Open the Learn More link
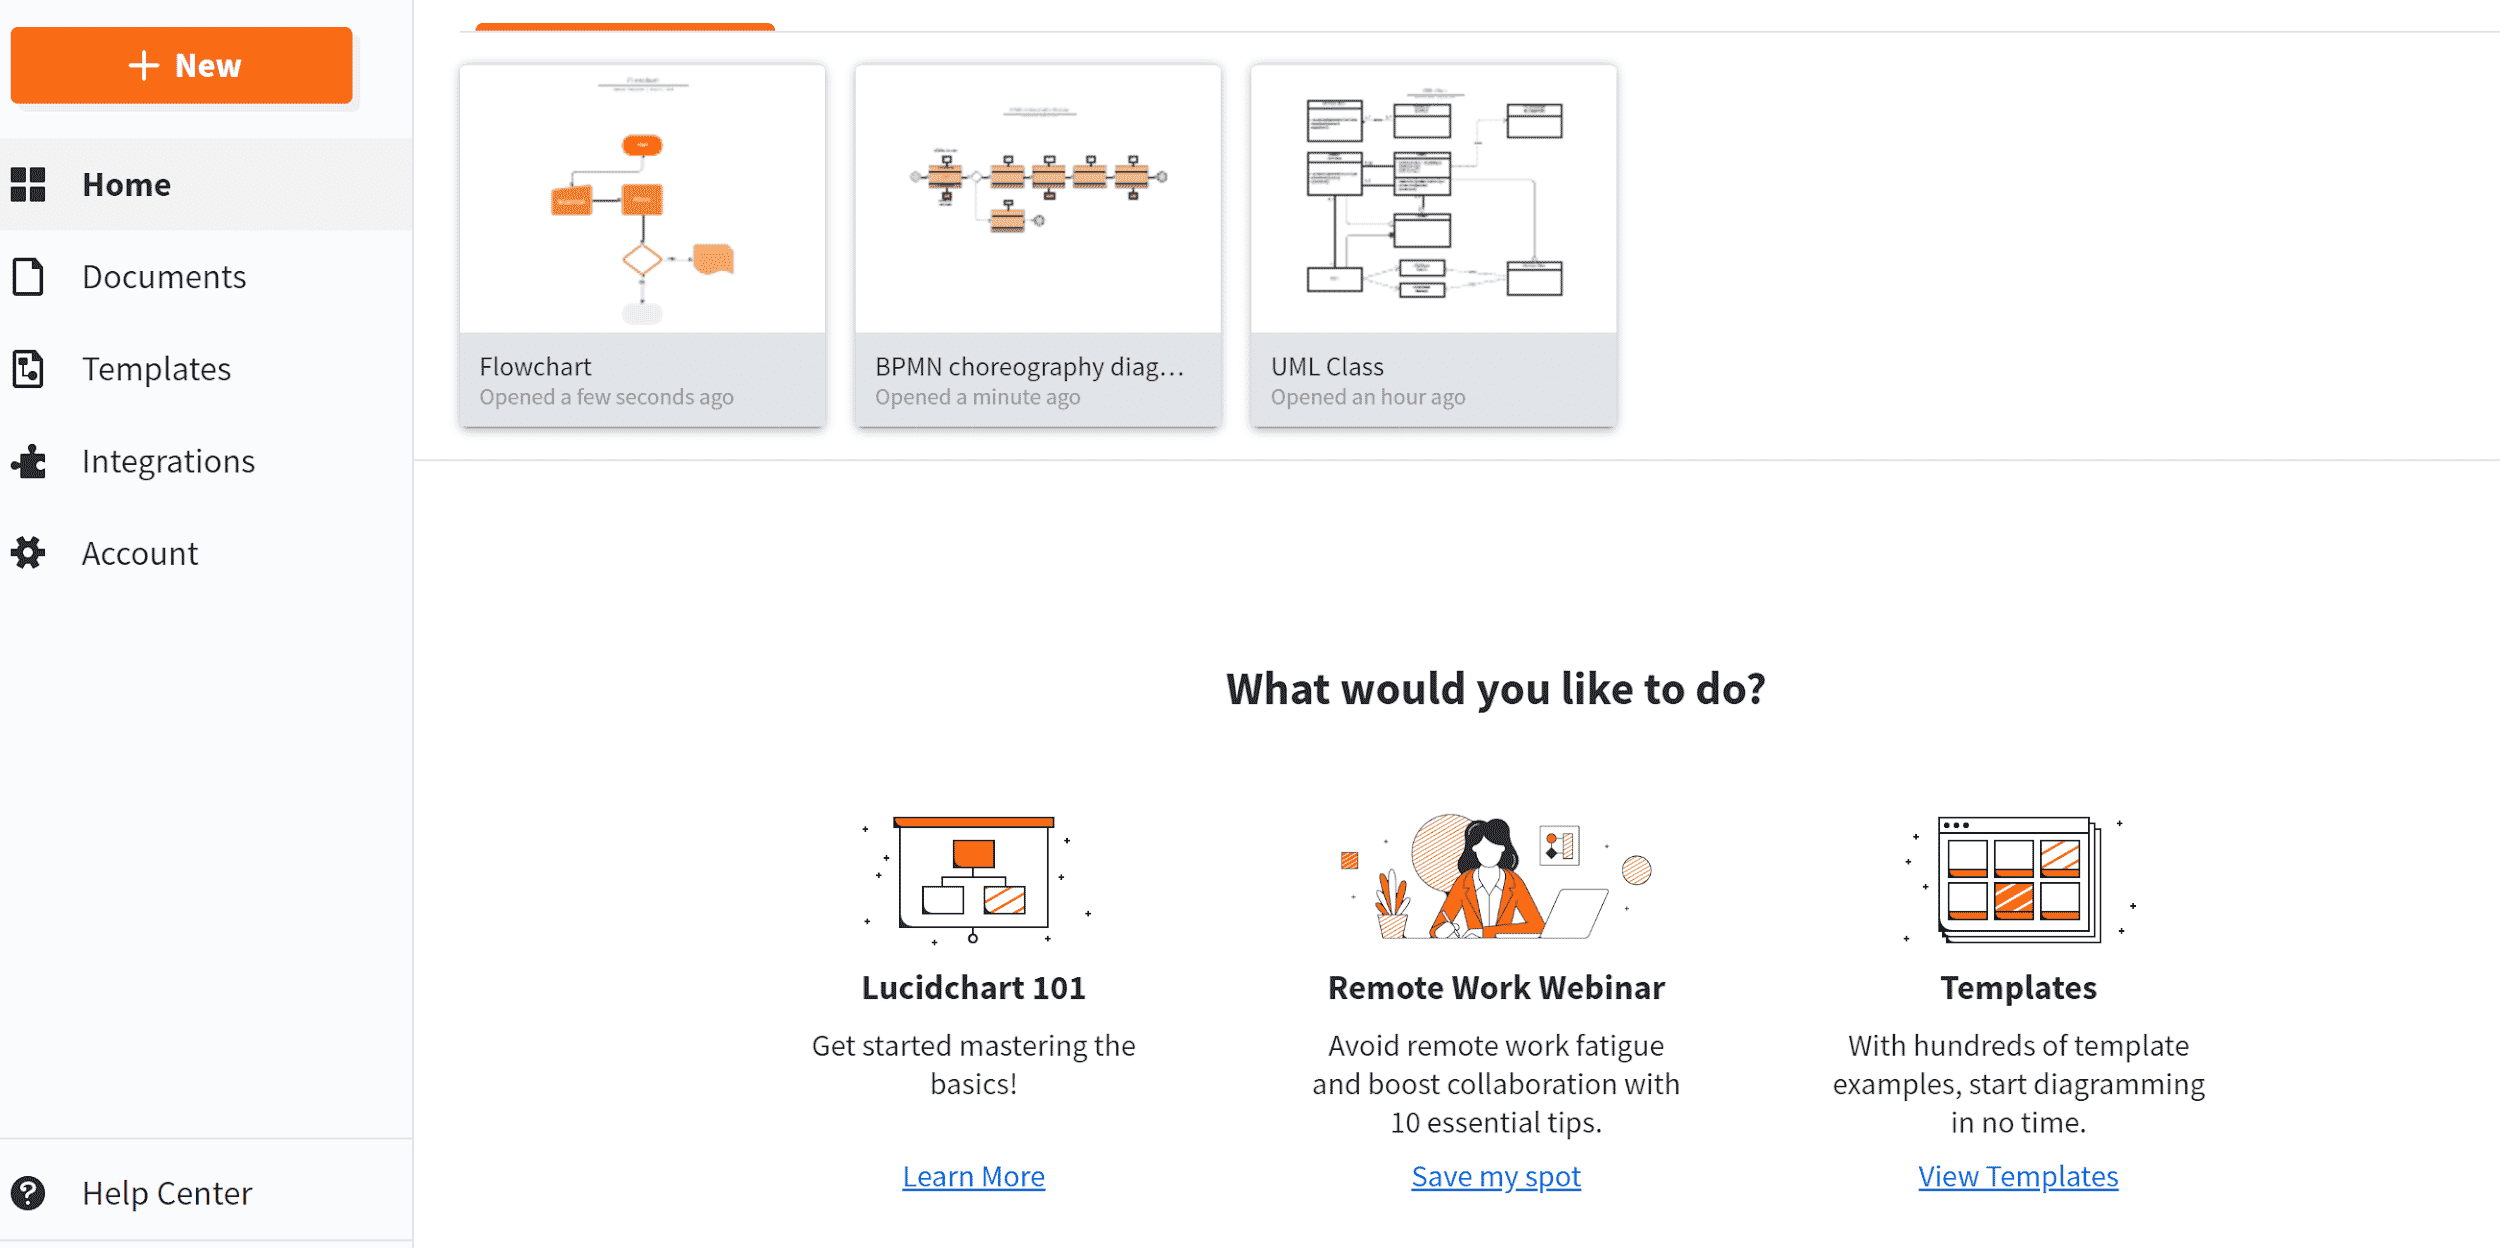 click(x=973, y=1176)
